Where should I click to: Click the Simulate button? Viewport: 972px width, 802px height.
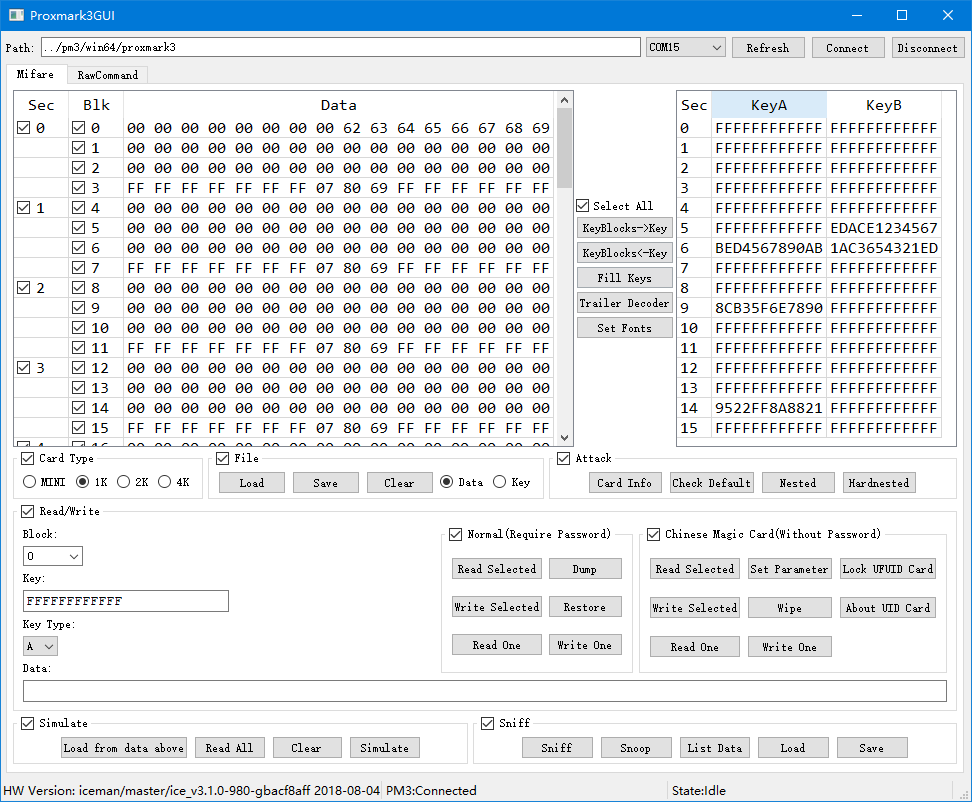pos(385,748)
